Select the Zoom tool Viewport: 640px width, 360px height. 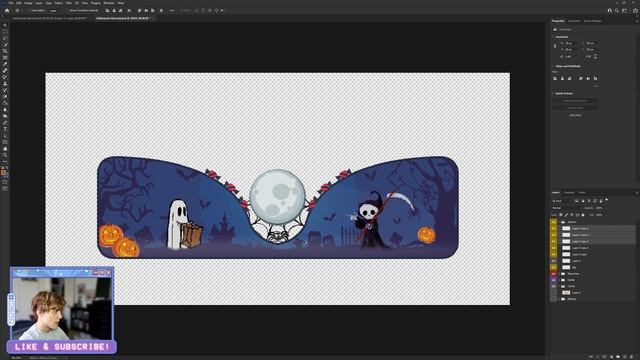pyautogui.click(x=5, y=155)
